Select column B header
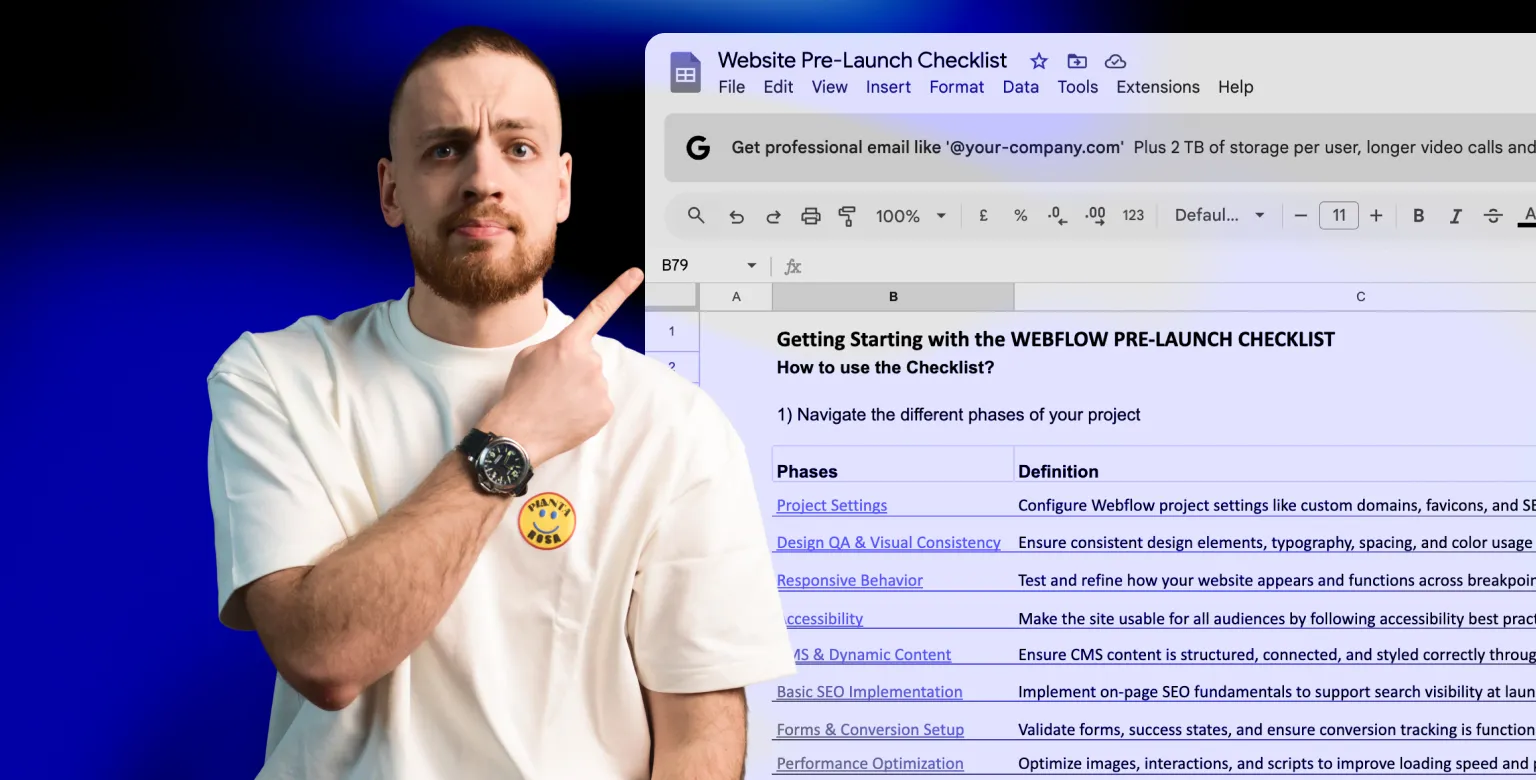The height and width of the screenshot is (780, 1536). (893, 296)
